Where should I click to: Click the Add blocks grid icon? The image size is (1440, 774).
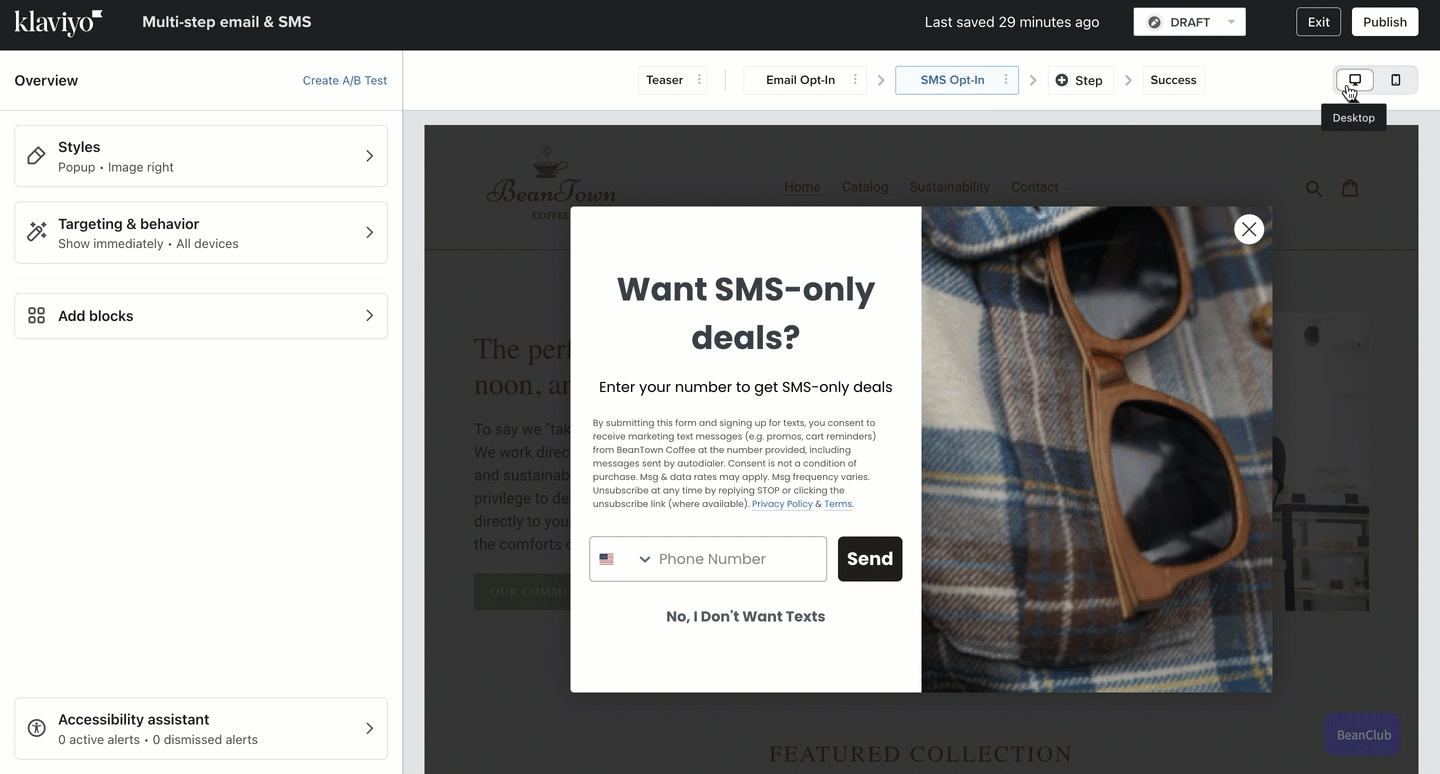pos(37,316)
